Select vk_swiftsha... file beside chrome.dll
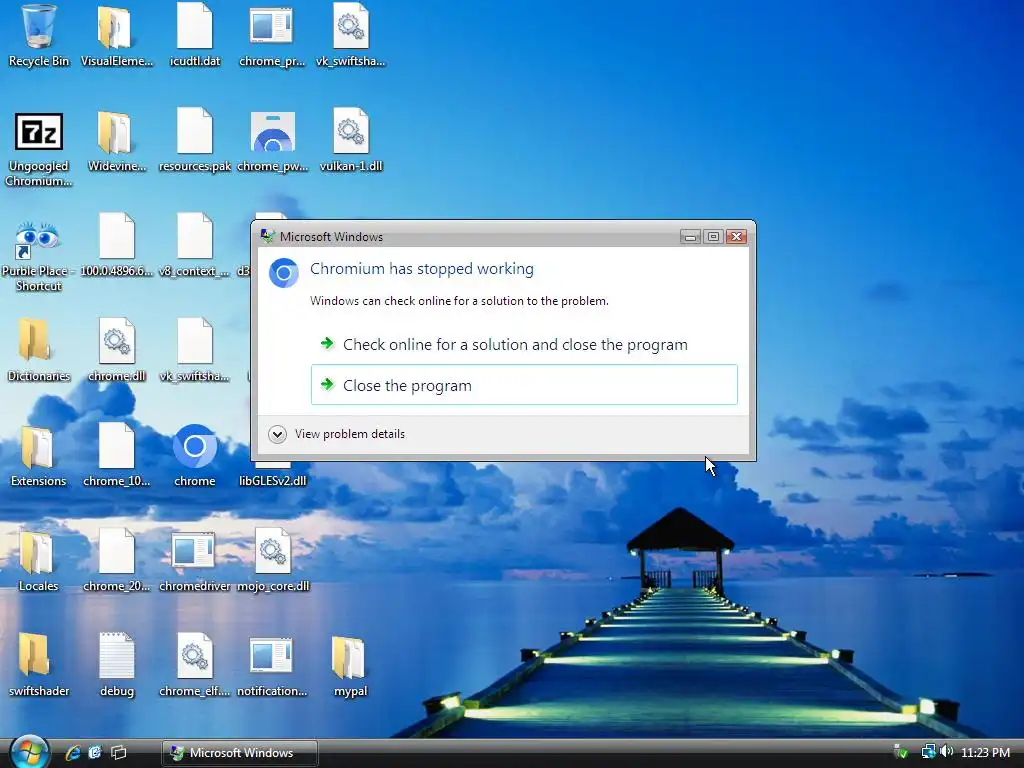Image resolution: width=1024 pixels, height=768 pixels. [x=195, y=351]
